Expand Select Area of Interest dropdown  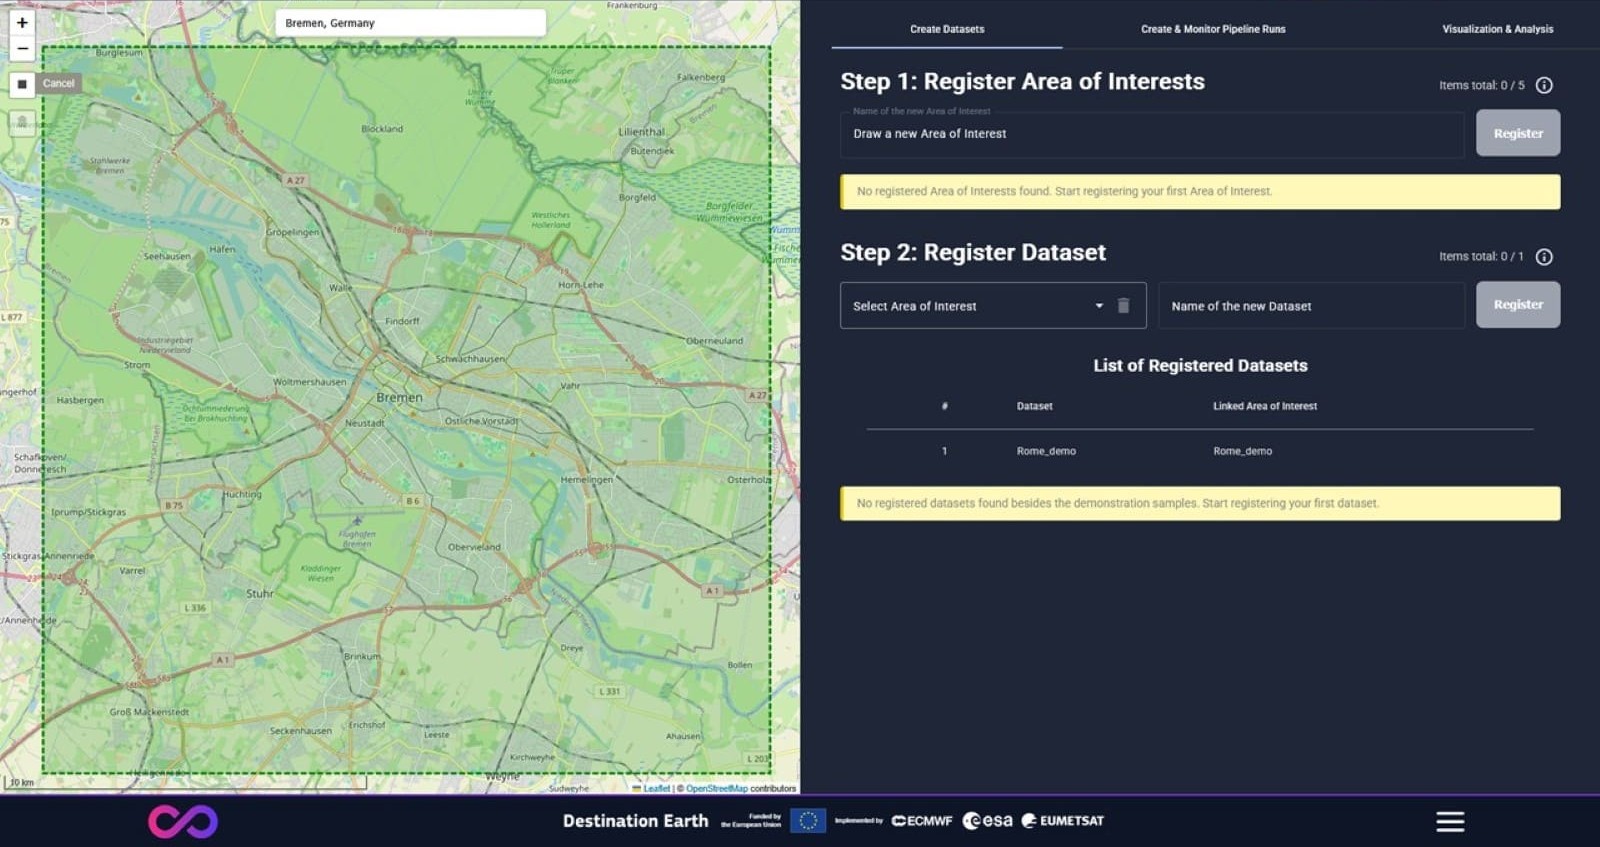1099,306
